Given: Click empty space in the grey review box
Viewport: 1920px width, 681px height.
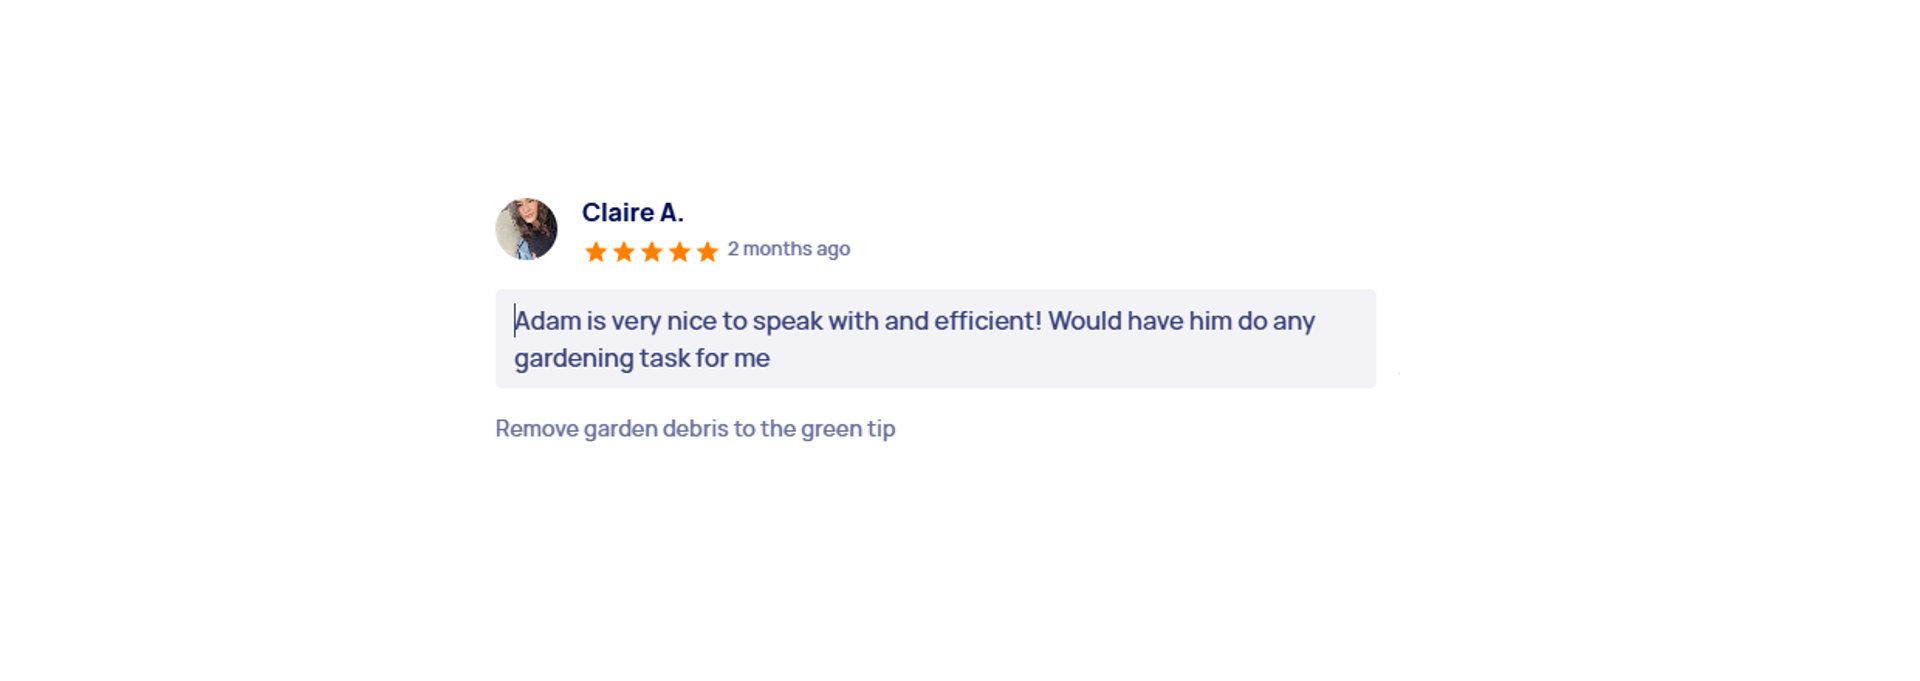Looking at the screenshot, I should [1100, 362].
